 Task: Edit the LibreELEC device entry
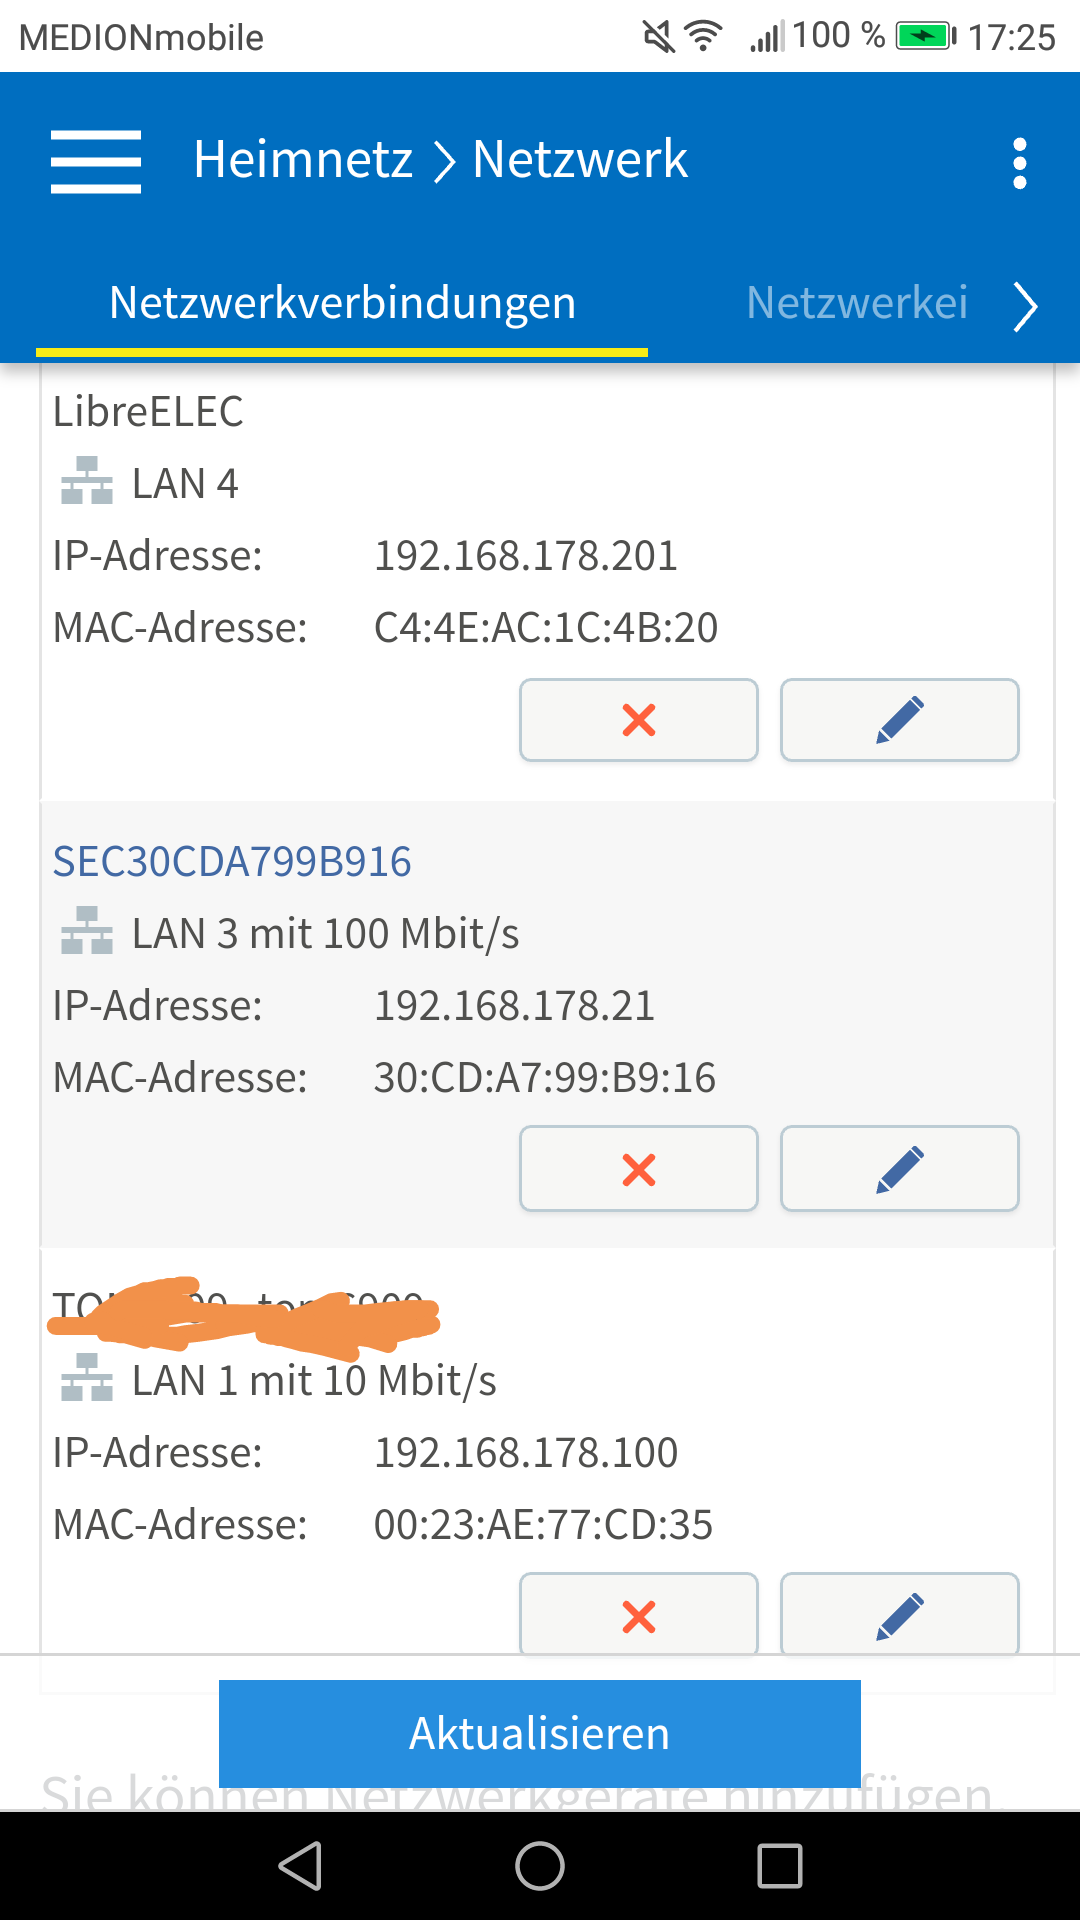pyautogui.click(x=900, y=720)
